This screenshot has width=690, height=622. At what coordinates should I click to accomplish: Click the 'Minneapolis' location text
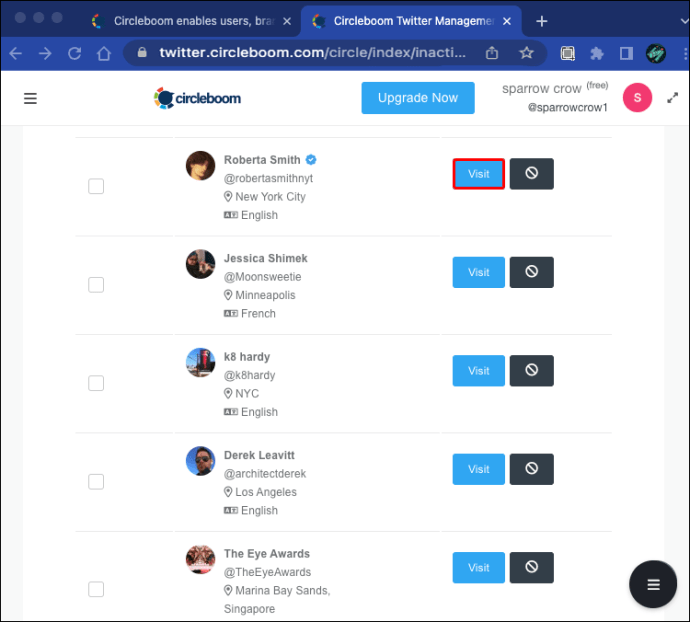(x=265, y=295)
